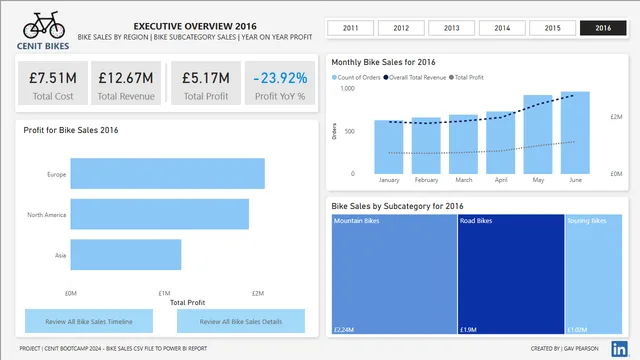Viewport: 640px width, 360px height.
Task: Click the Total Profit axis title
Action: point(187,302)
